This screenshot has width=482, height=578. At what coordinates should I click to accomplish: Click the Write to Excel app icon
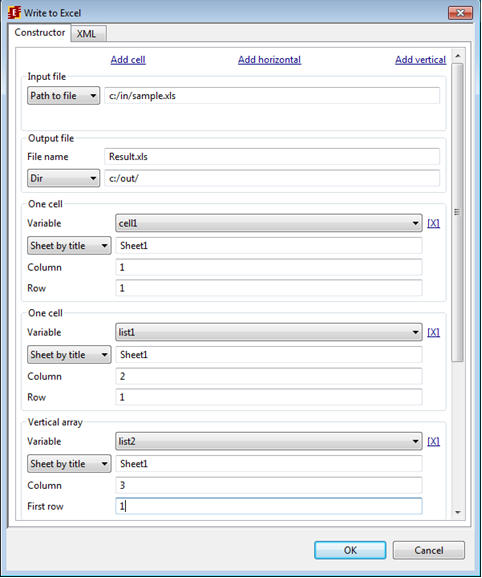pos(14,13)
